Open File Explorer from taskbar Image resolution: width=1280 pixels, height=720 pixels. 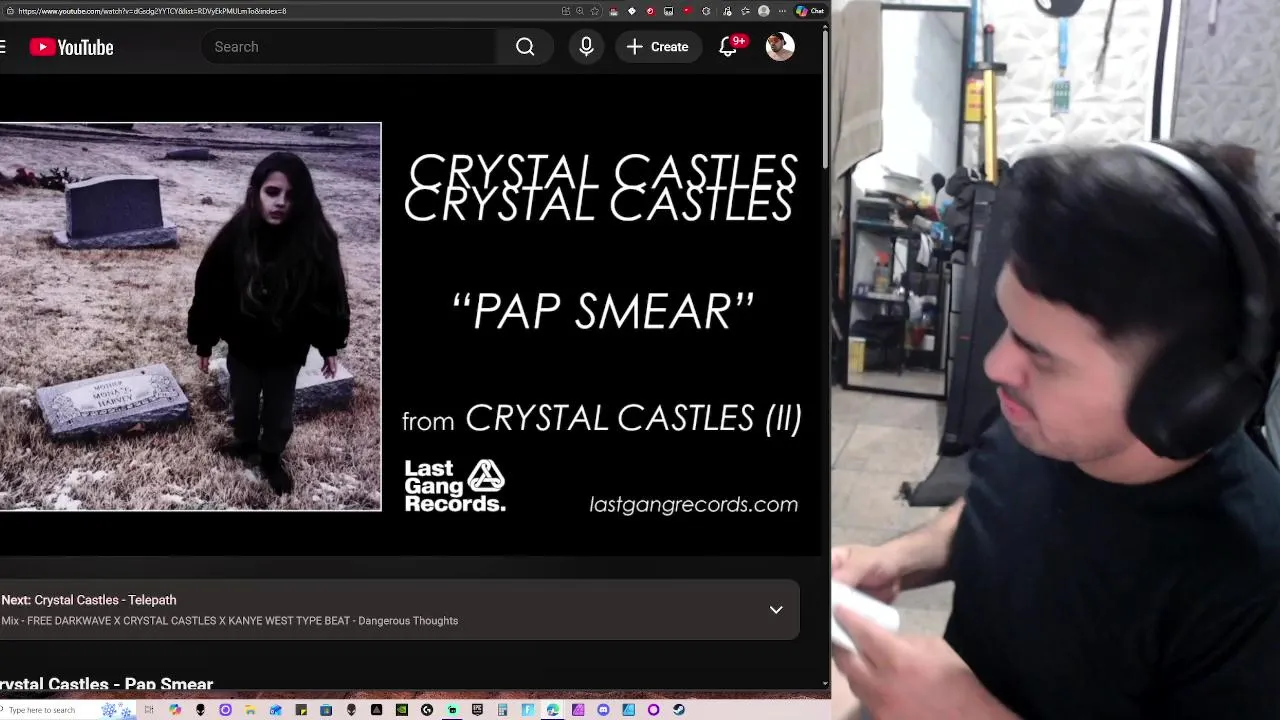250,710
